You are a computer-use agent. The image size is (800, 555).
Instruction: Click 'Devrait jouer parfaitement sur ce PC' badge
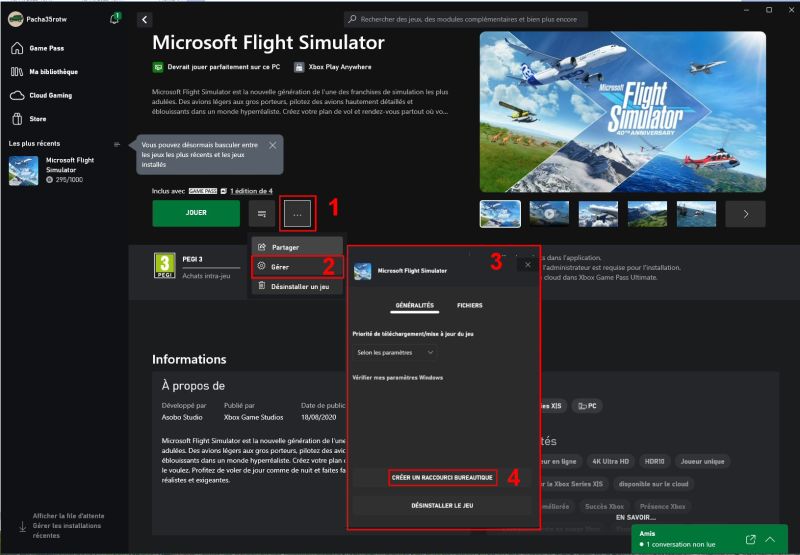[216, 67]
